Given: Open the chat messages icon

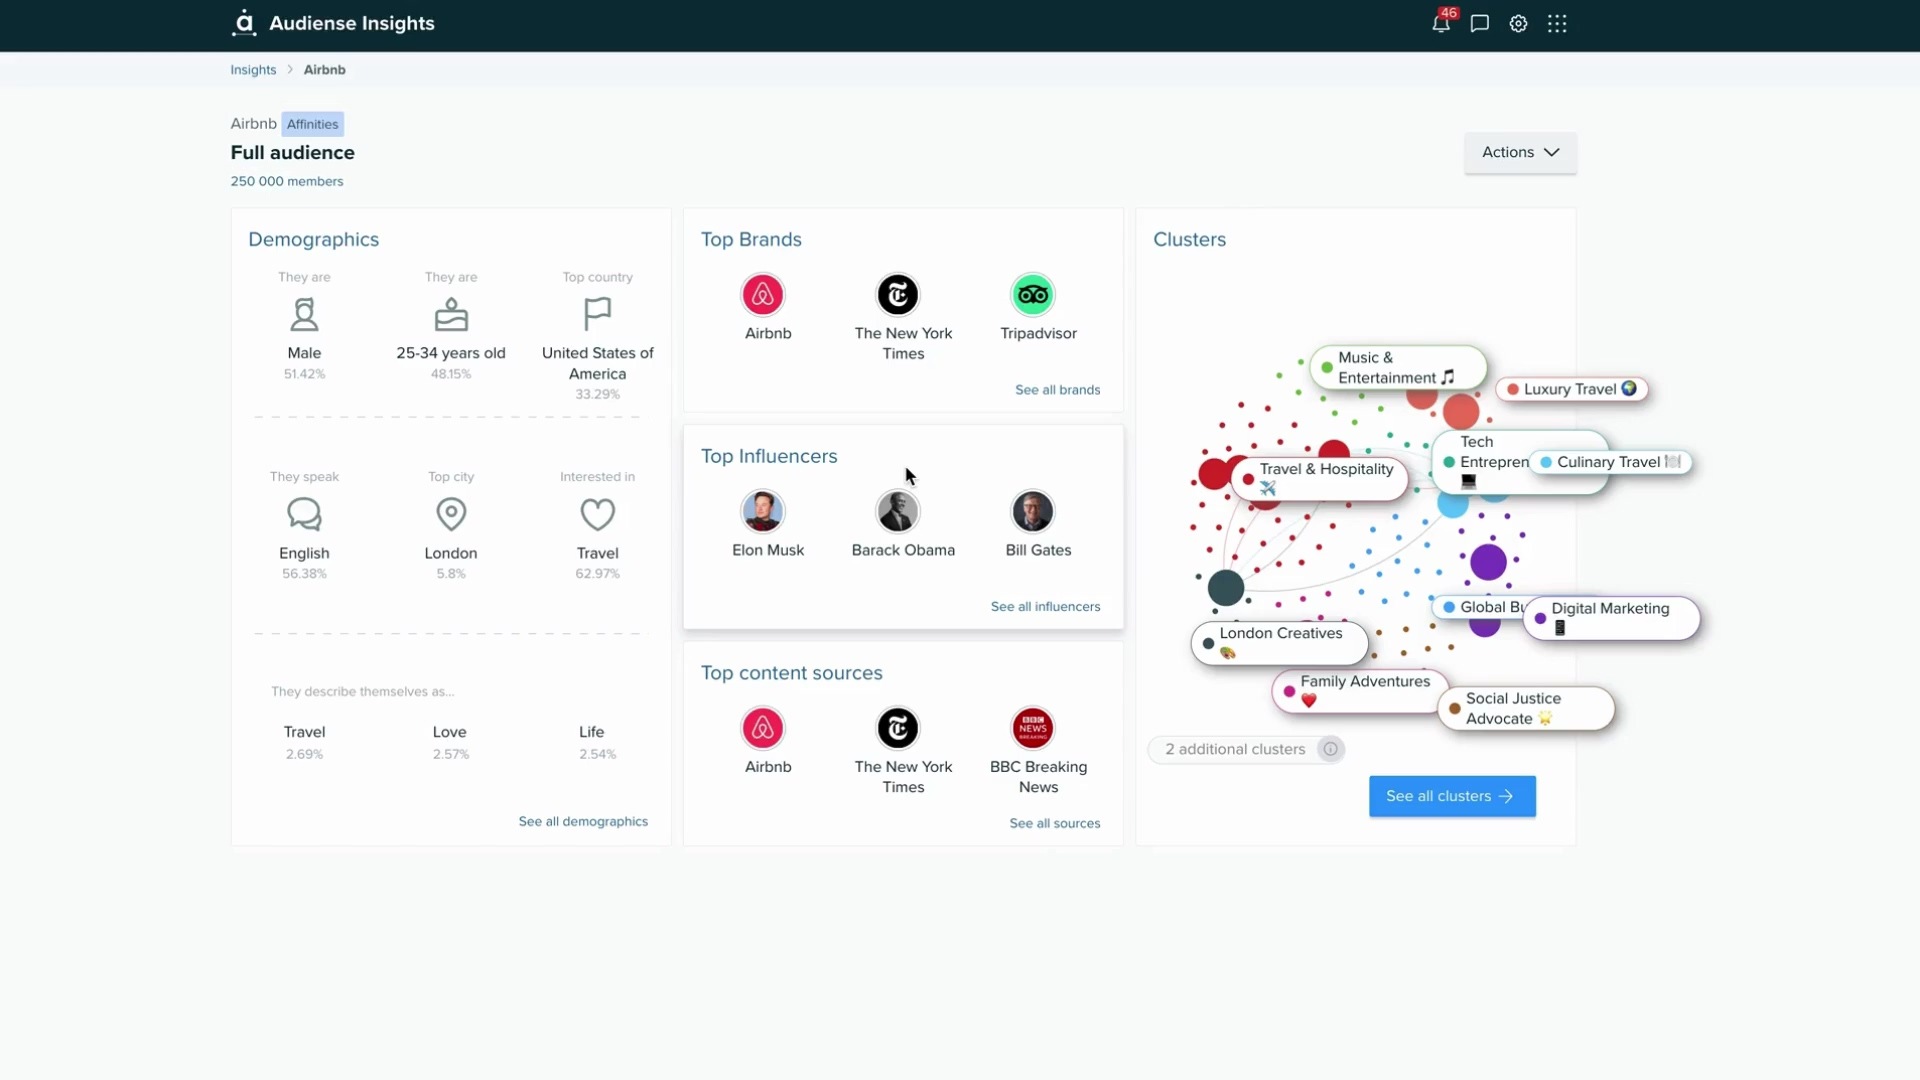Looking at the screenshot, I should click(x=1480, y=24).
